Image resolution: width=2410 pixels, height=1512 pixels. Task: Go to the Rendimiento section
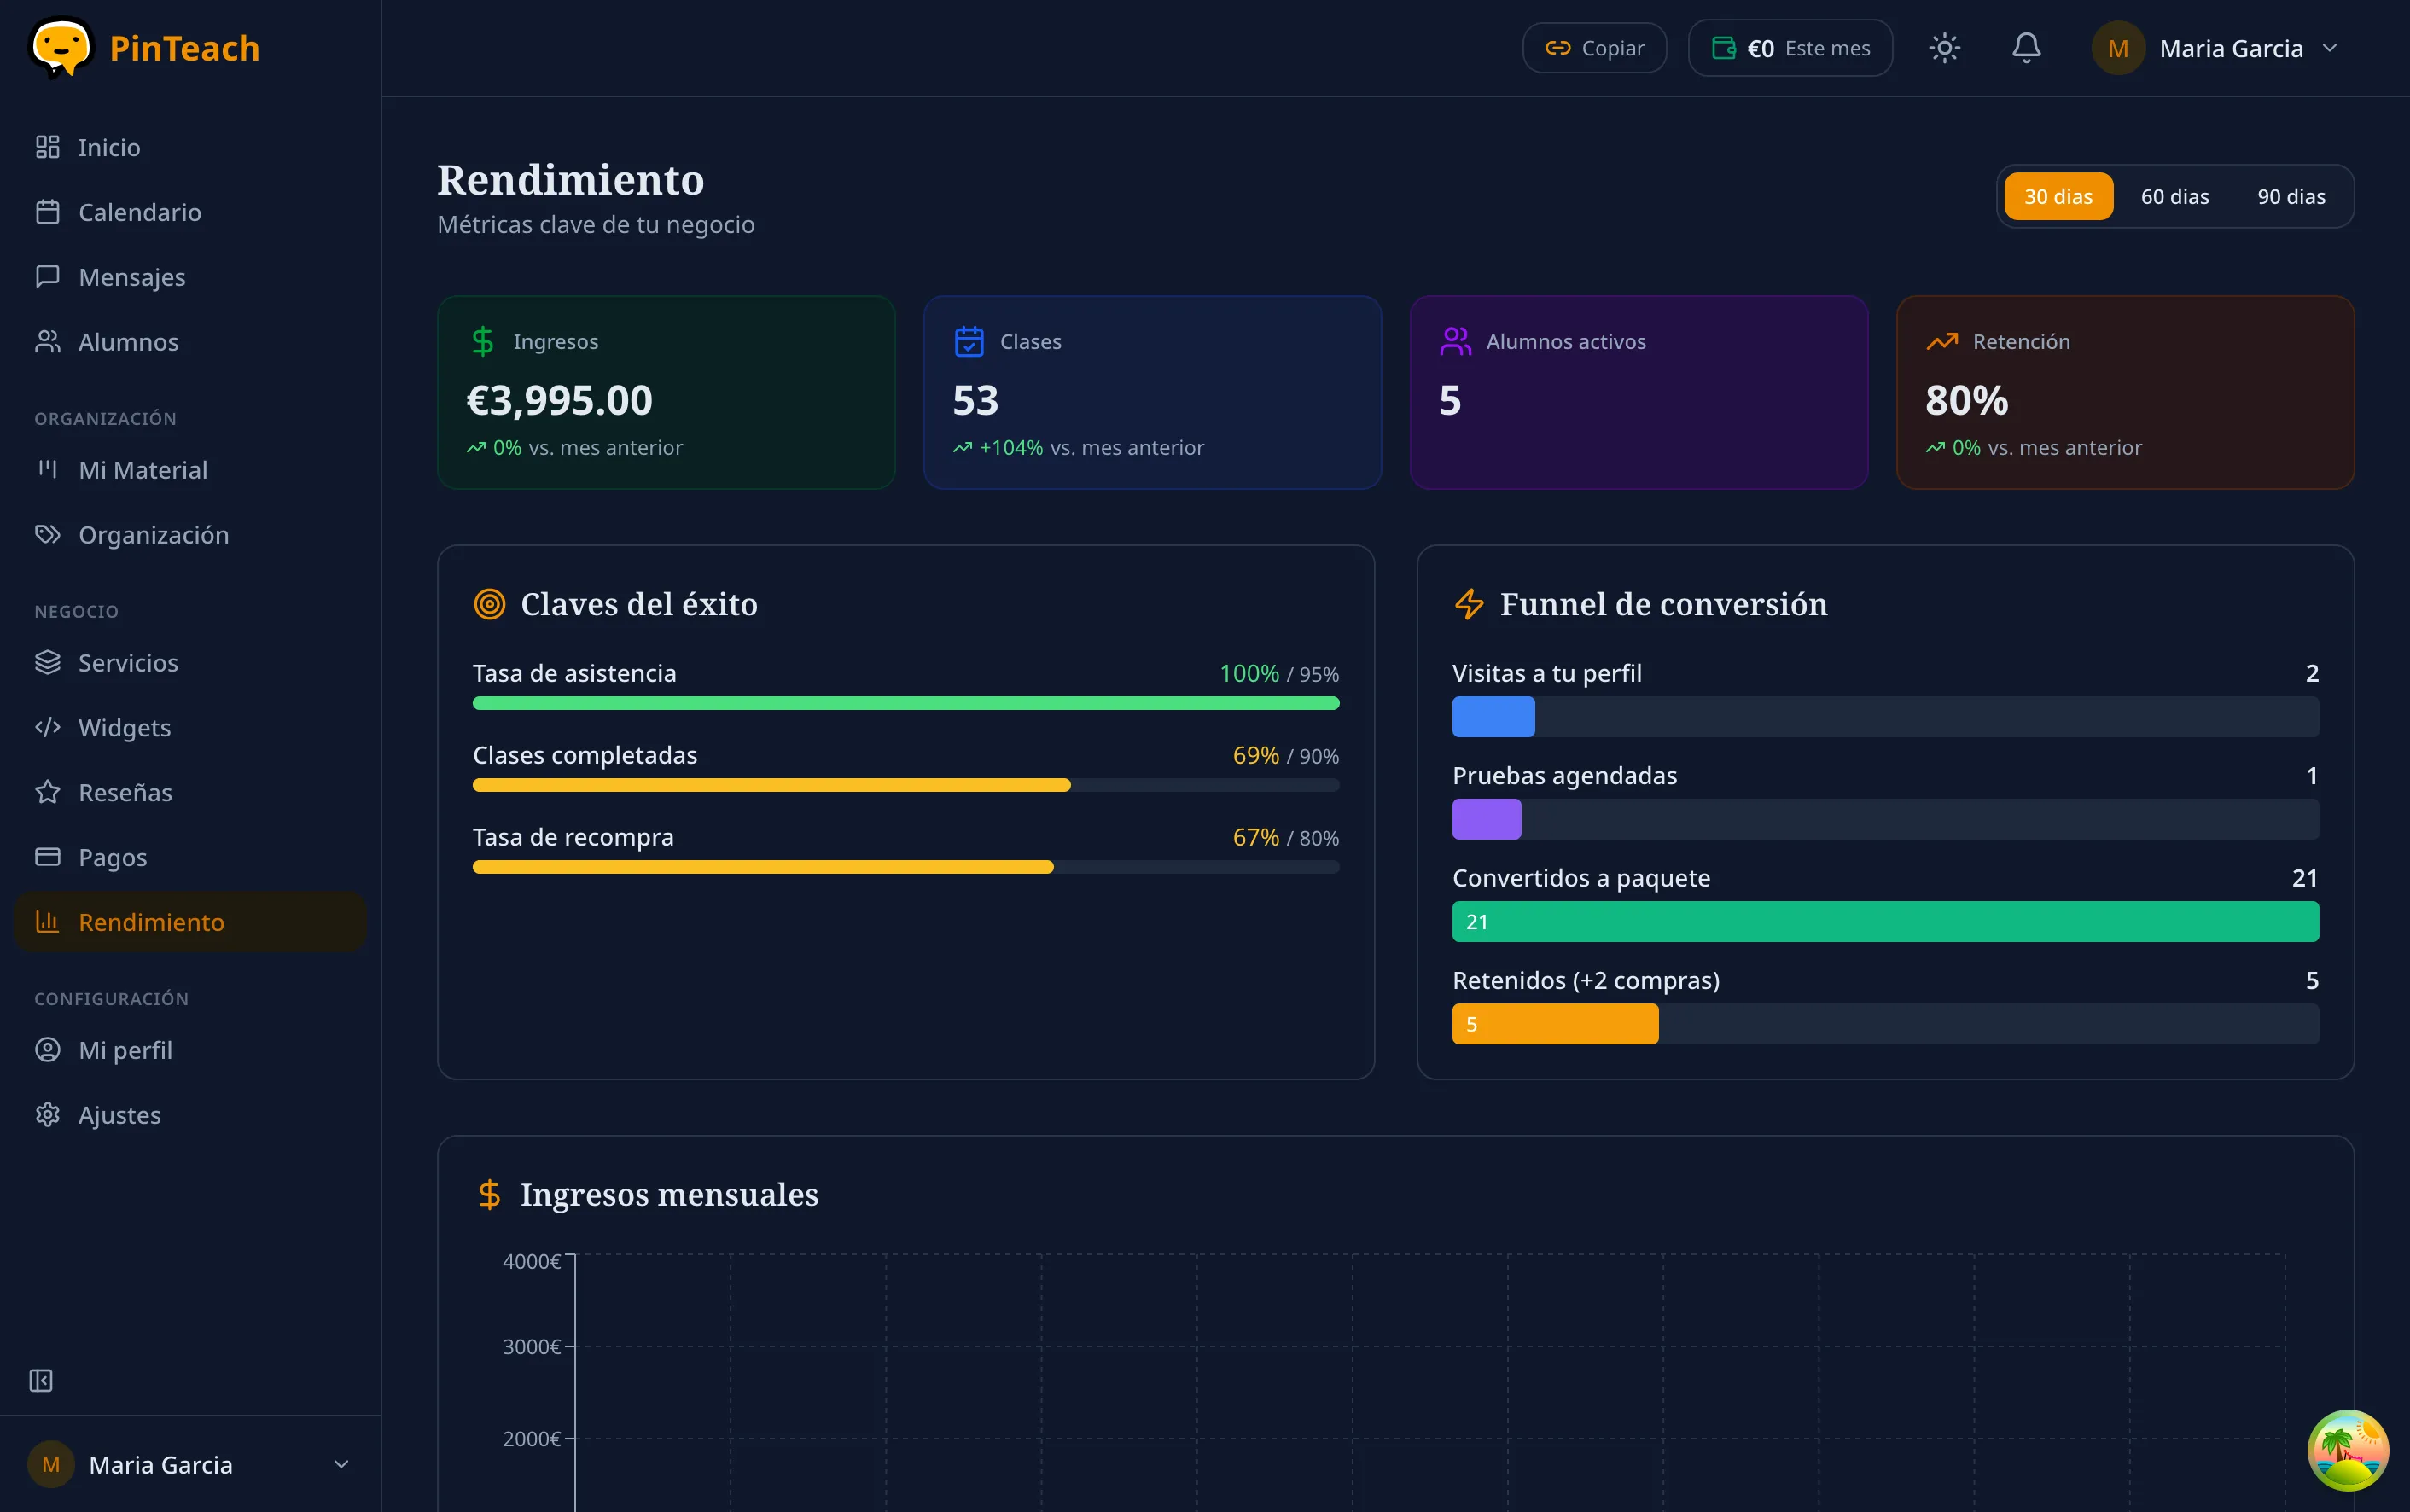pos(152,921)
